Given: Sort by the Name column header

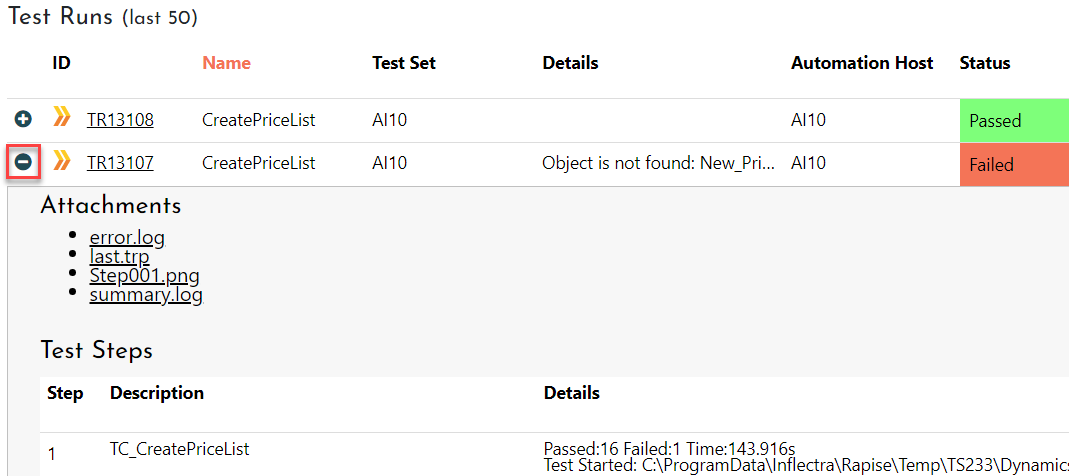Looking at the screenshot, I should point(226,63).
